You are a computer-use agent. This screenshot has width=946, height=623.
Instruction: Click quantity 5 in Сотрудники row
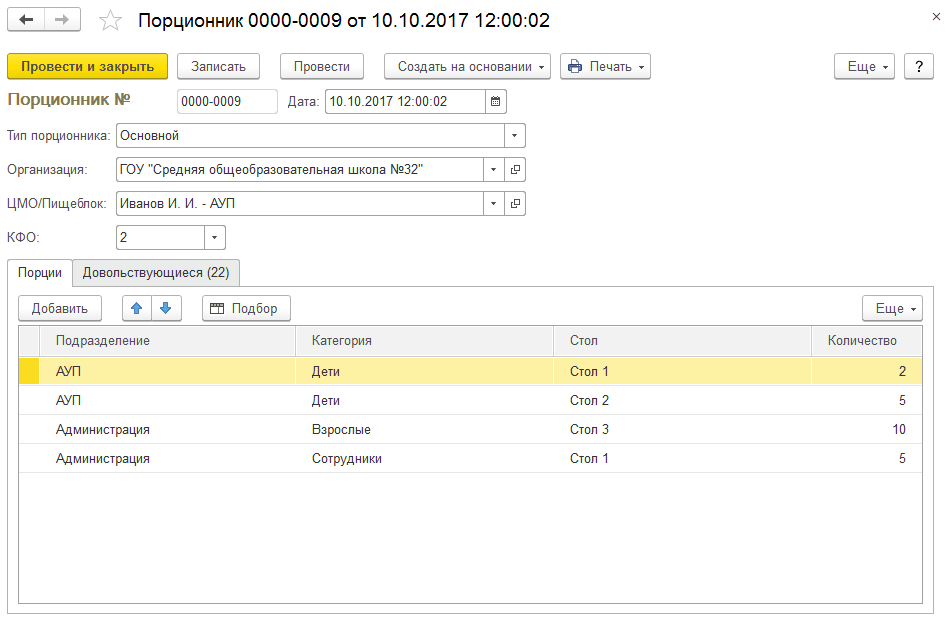(867, 458)
